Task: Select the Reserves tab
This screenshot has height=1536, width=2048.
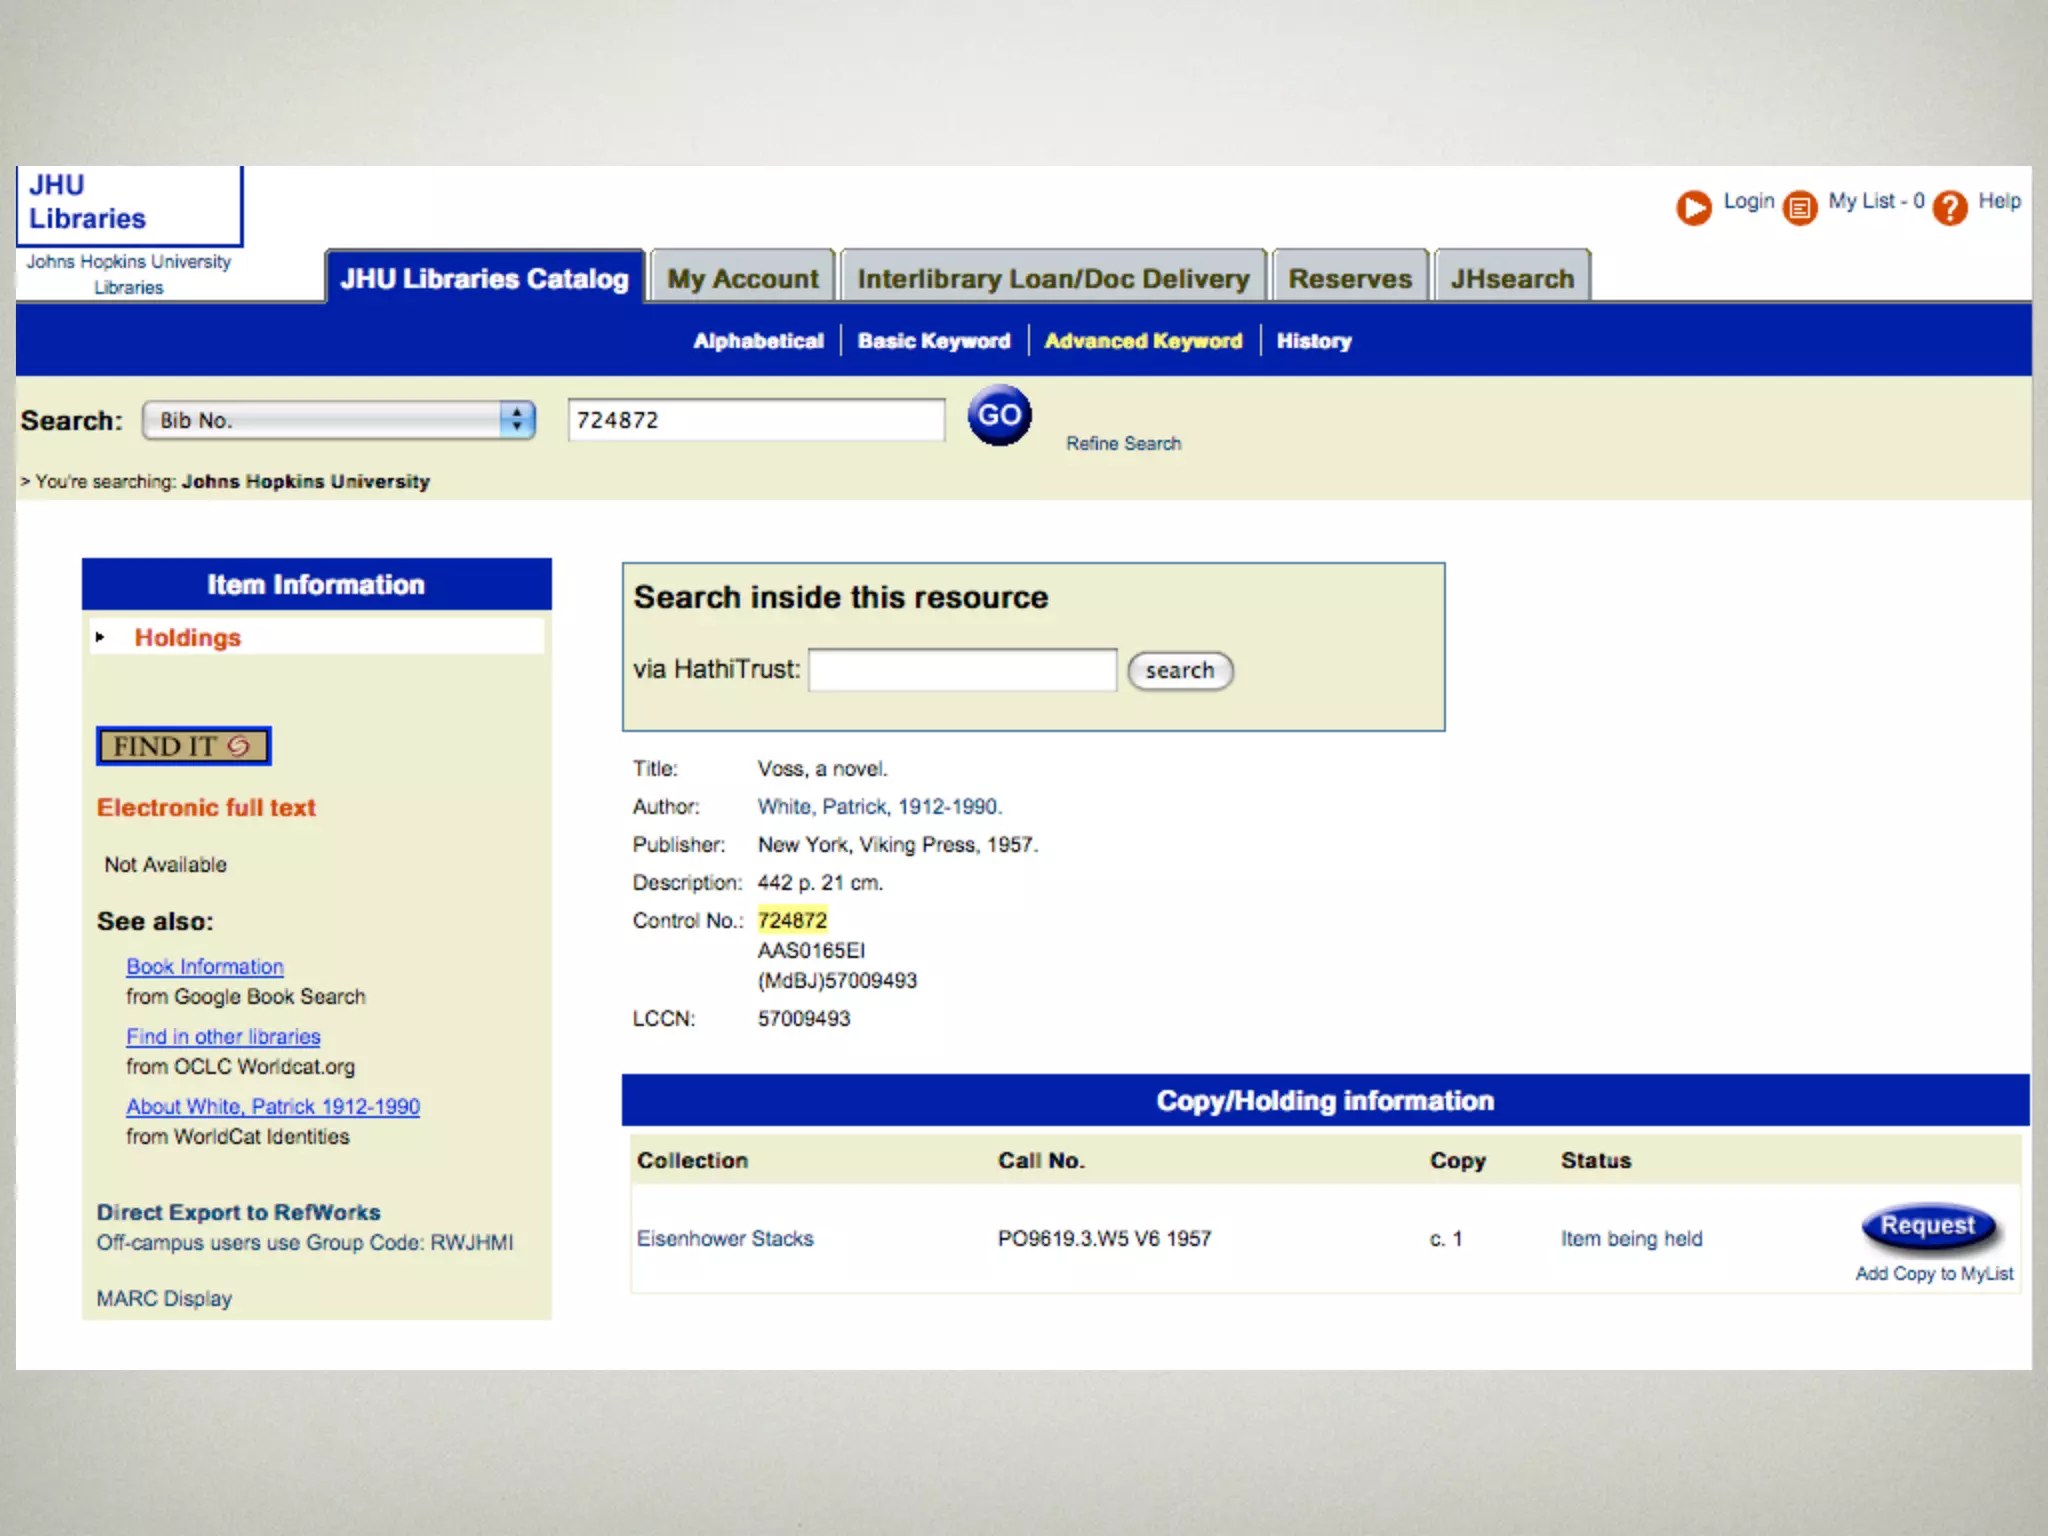Action: point(1349,278)
